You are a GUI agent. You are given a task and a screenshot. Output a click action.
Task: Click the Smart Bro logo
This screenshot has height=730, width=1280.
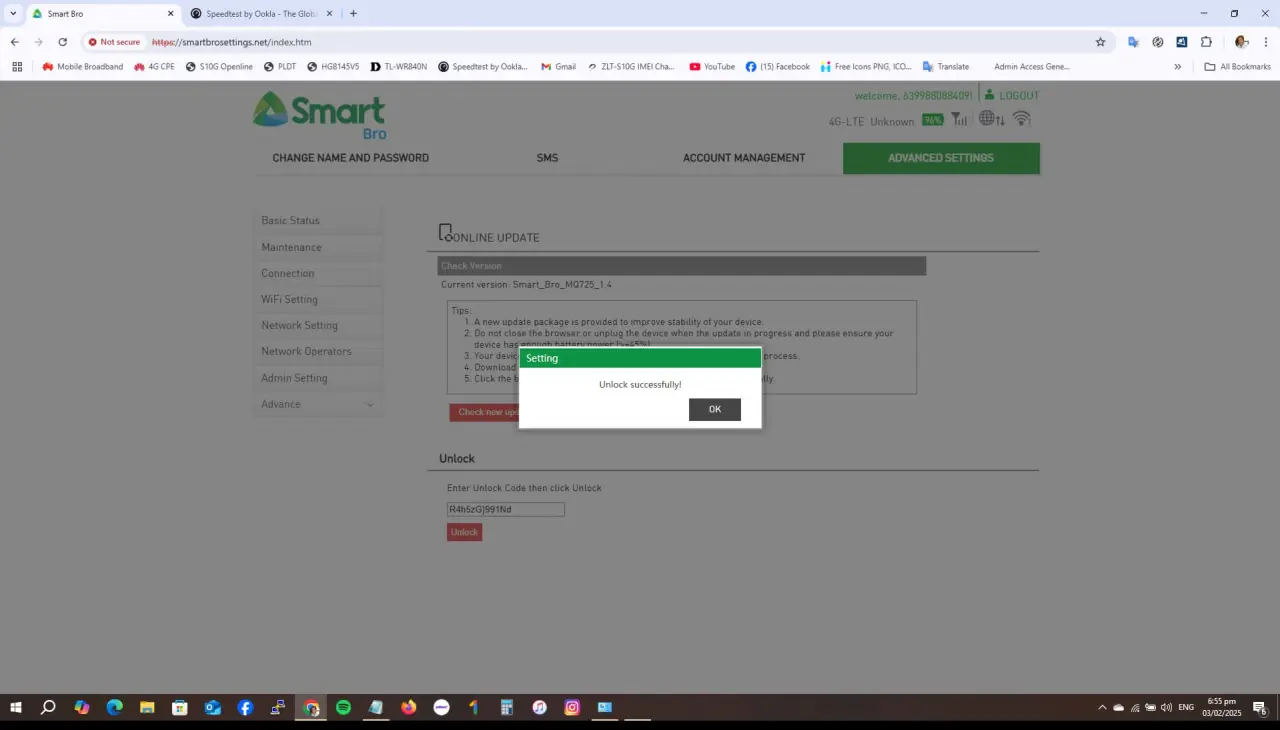point(319,115)
